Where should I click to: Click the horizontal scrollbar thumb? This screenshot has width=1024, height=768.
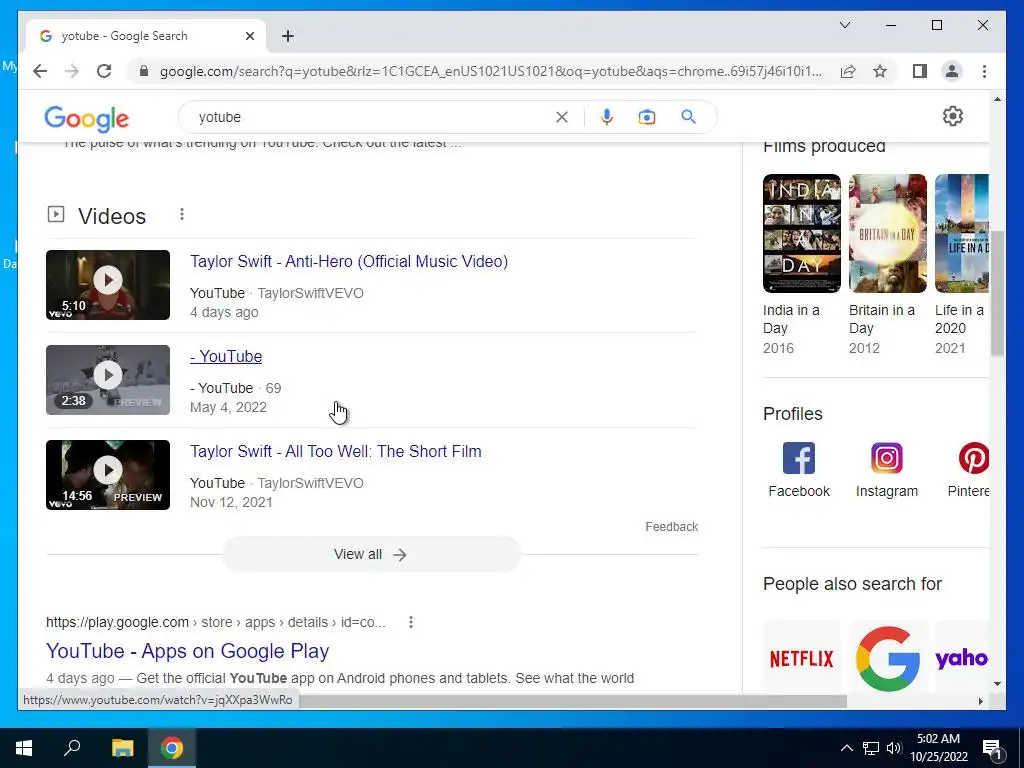click(573, 701)
